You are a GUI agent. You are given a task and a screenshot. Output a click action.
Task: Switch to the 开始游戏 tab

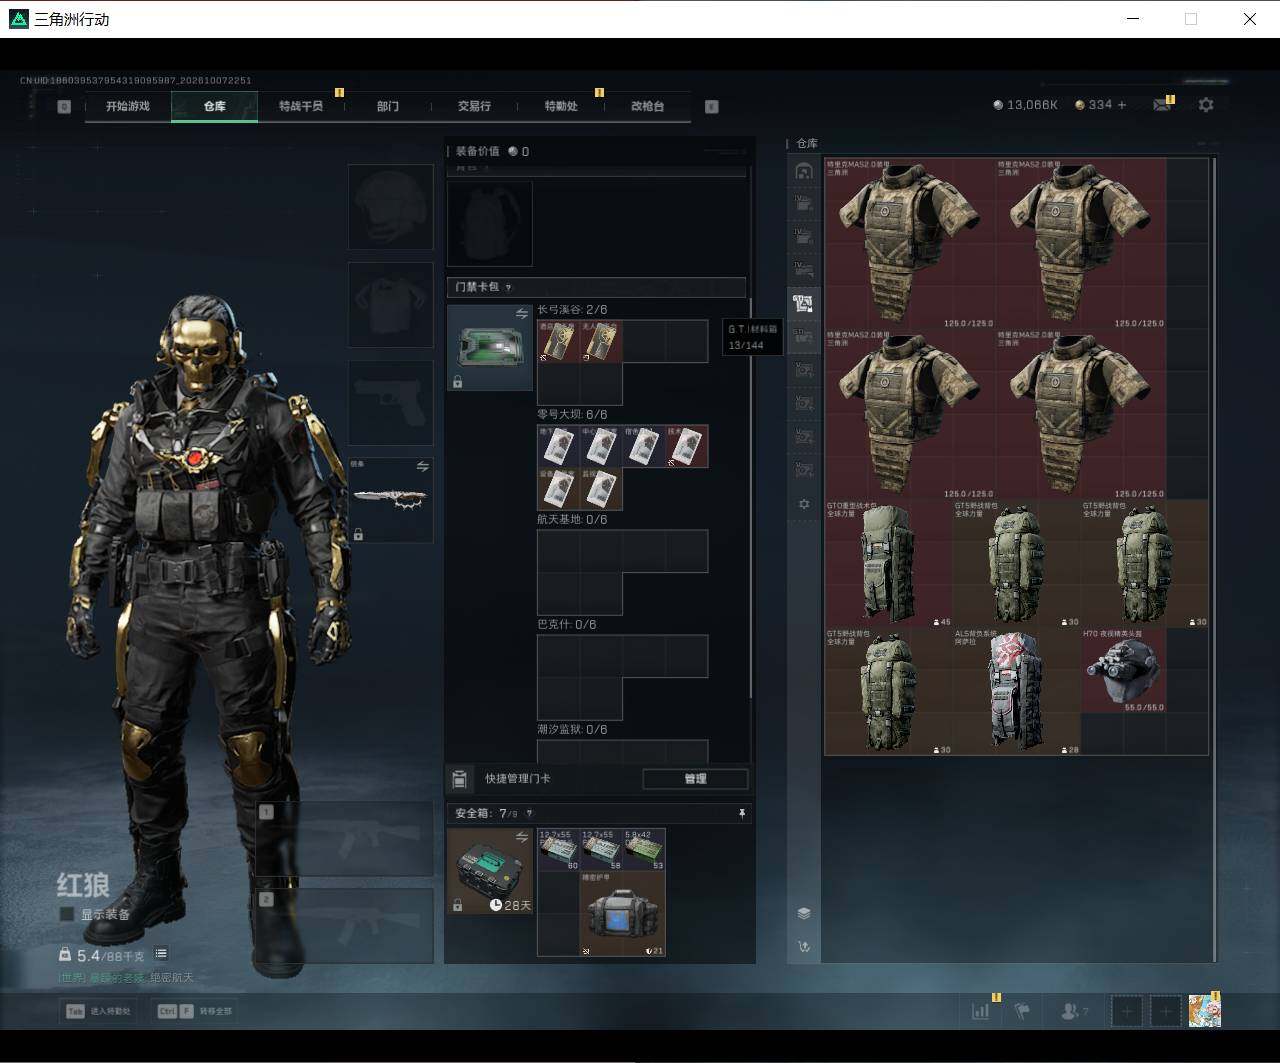pyautogui.click(x=128, y=106)
